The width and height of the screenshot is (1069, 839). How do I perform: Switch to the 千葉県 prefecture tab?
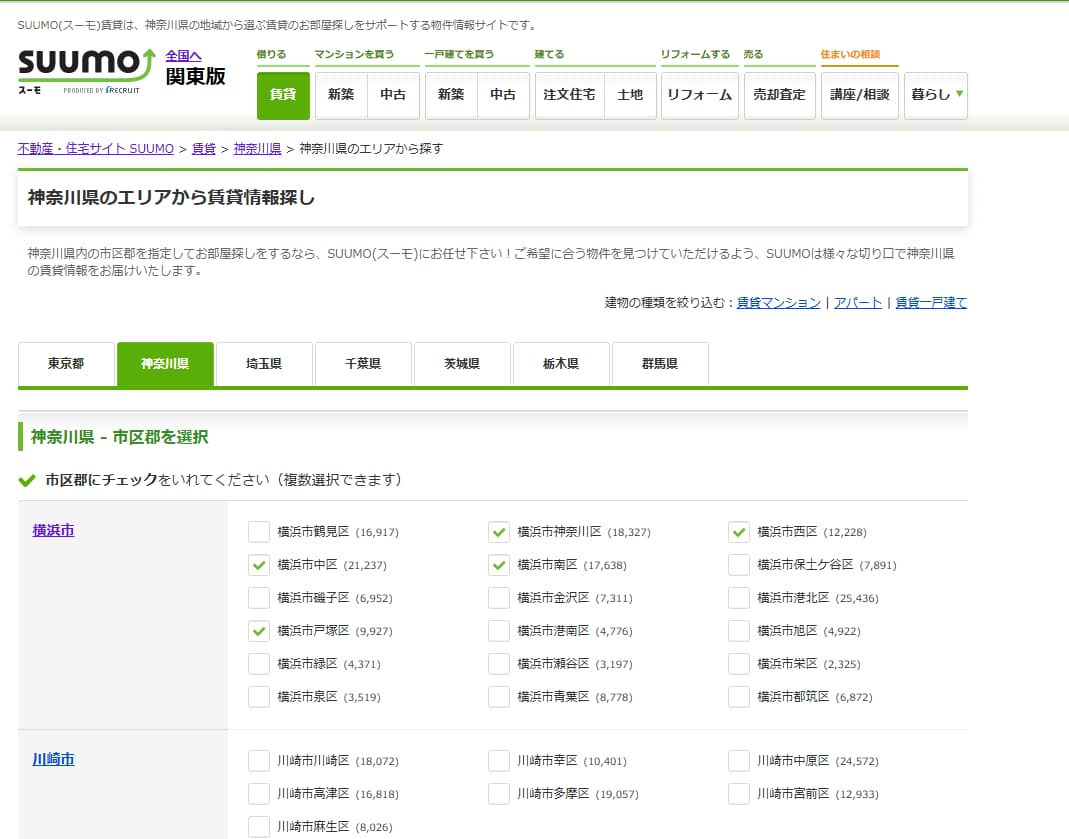point(362,363)
